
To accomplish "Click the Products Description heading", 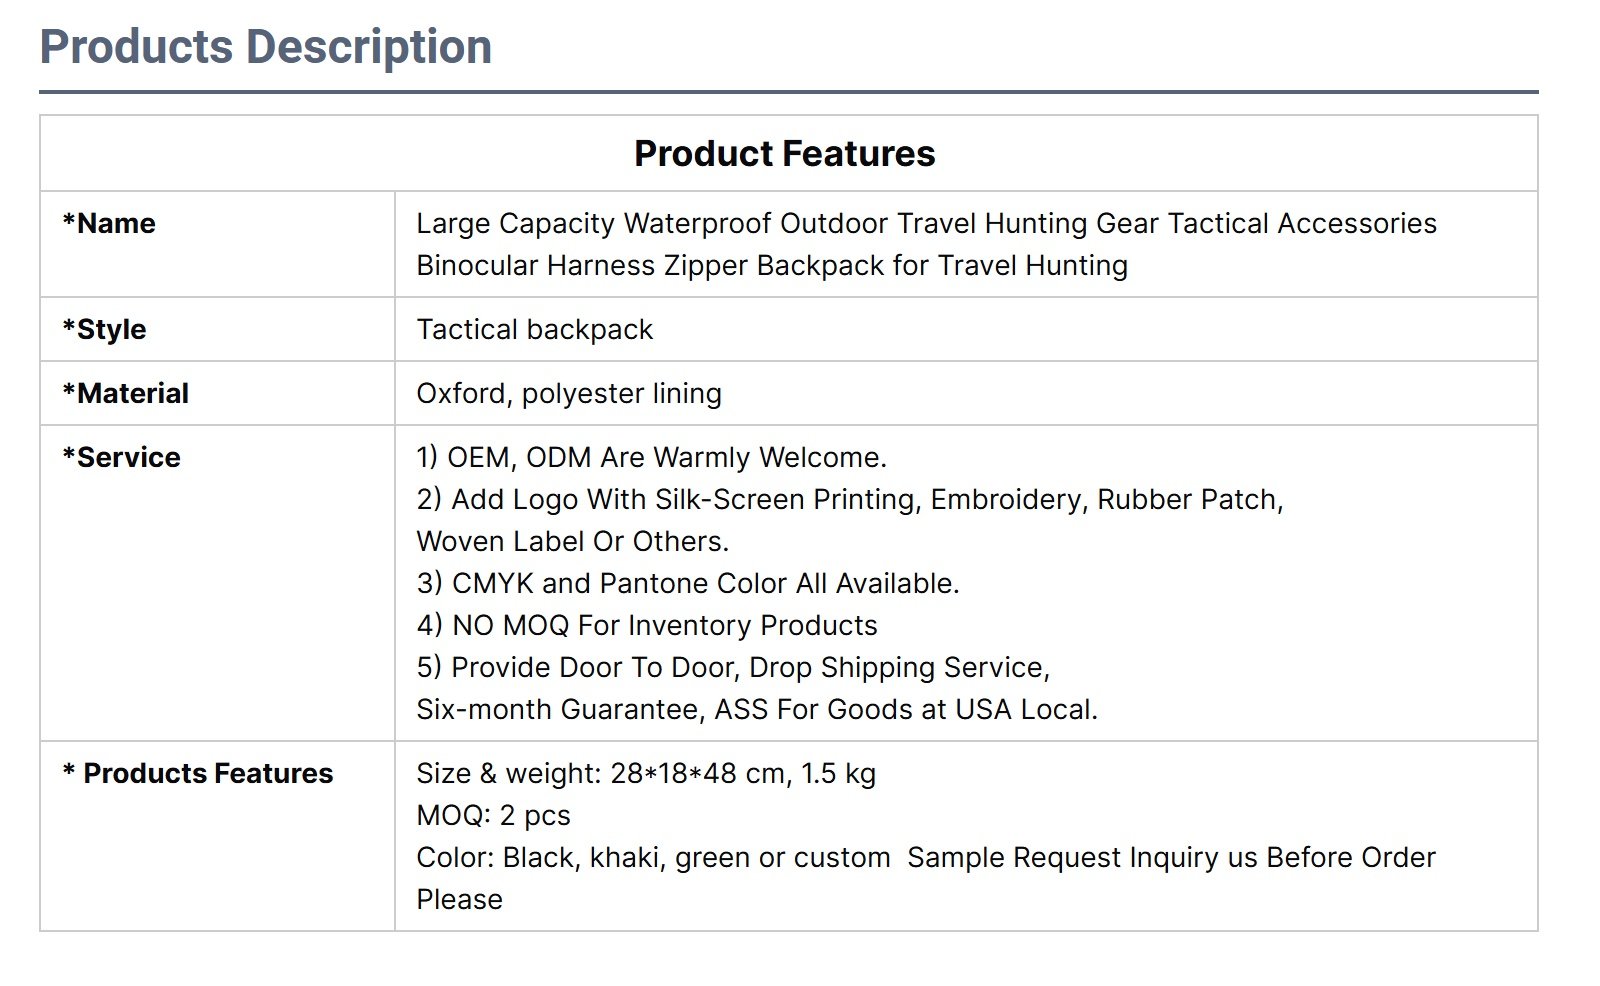I will (x=266, y=47).
